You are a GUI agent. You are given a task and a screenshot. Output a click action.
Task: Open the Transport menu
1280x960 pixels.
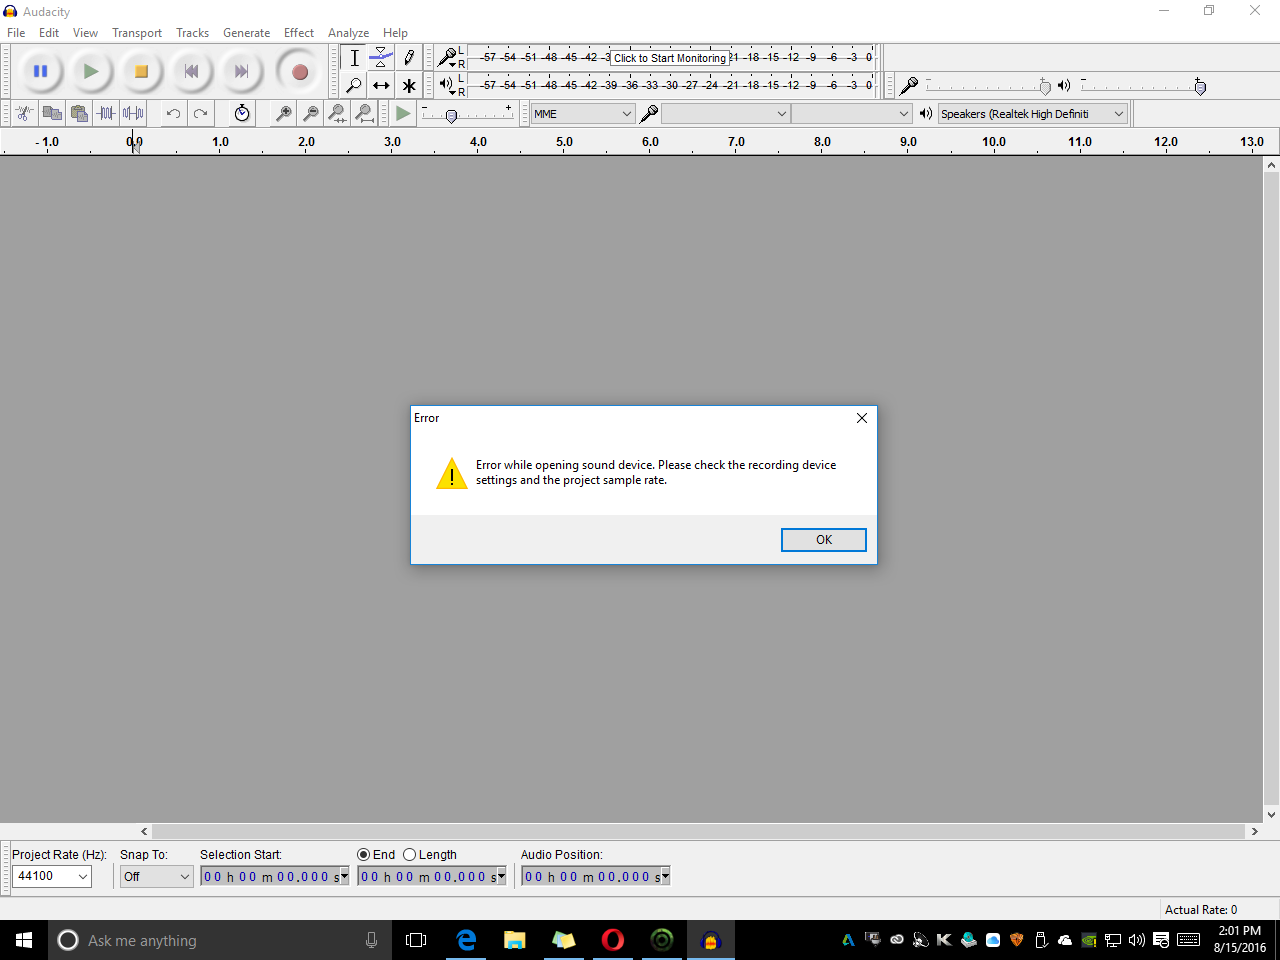[x=137, y=33]
